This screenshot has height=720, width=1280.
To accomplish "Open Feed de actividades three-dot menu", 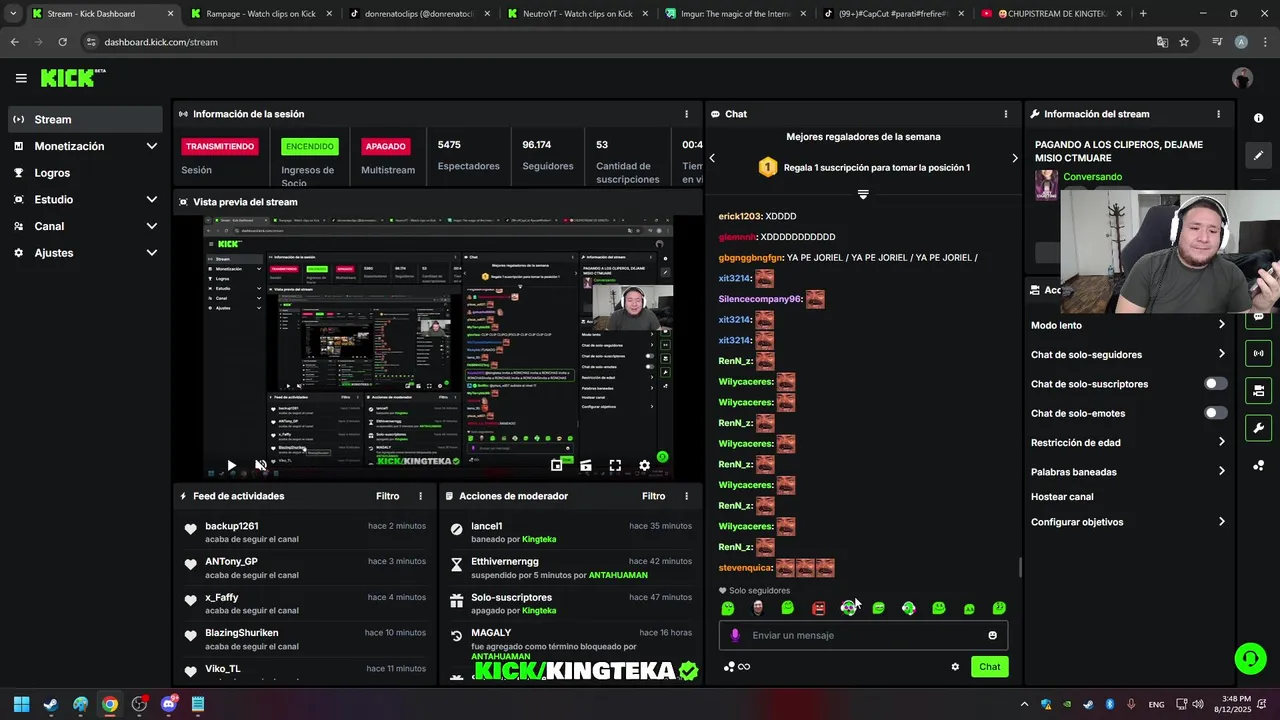I will point(420,496).
